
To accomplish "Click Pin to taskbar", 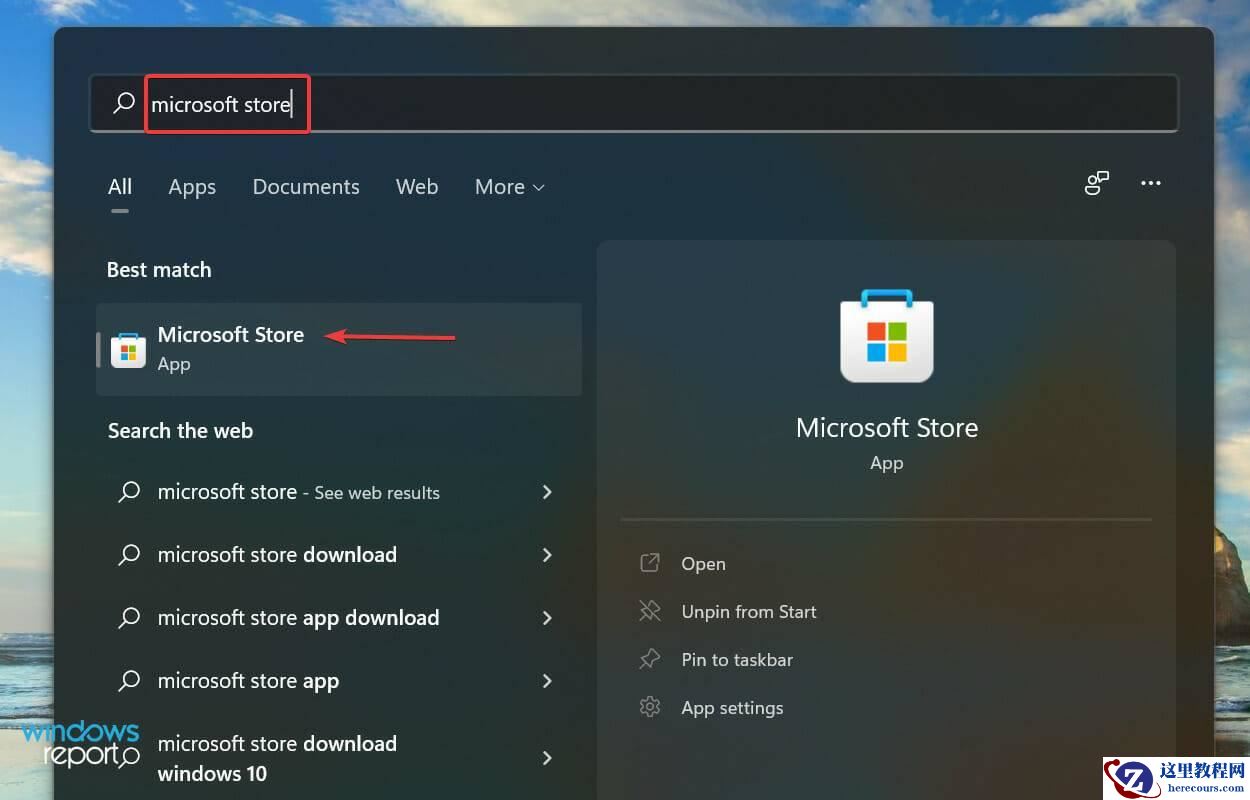I will (x=736, y=659).
